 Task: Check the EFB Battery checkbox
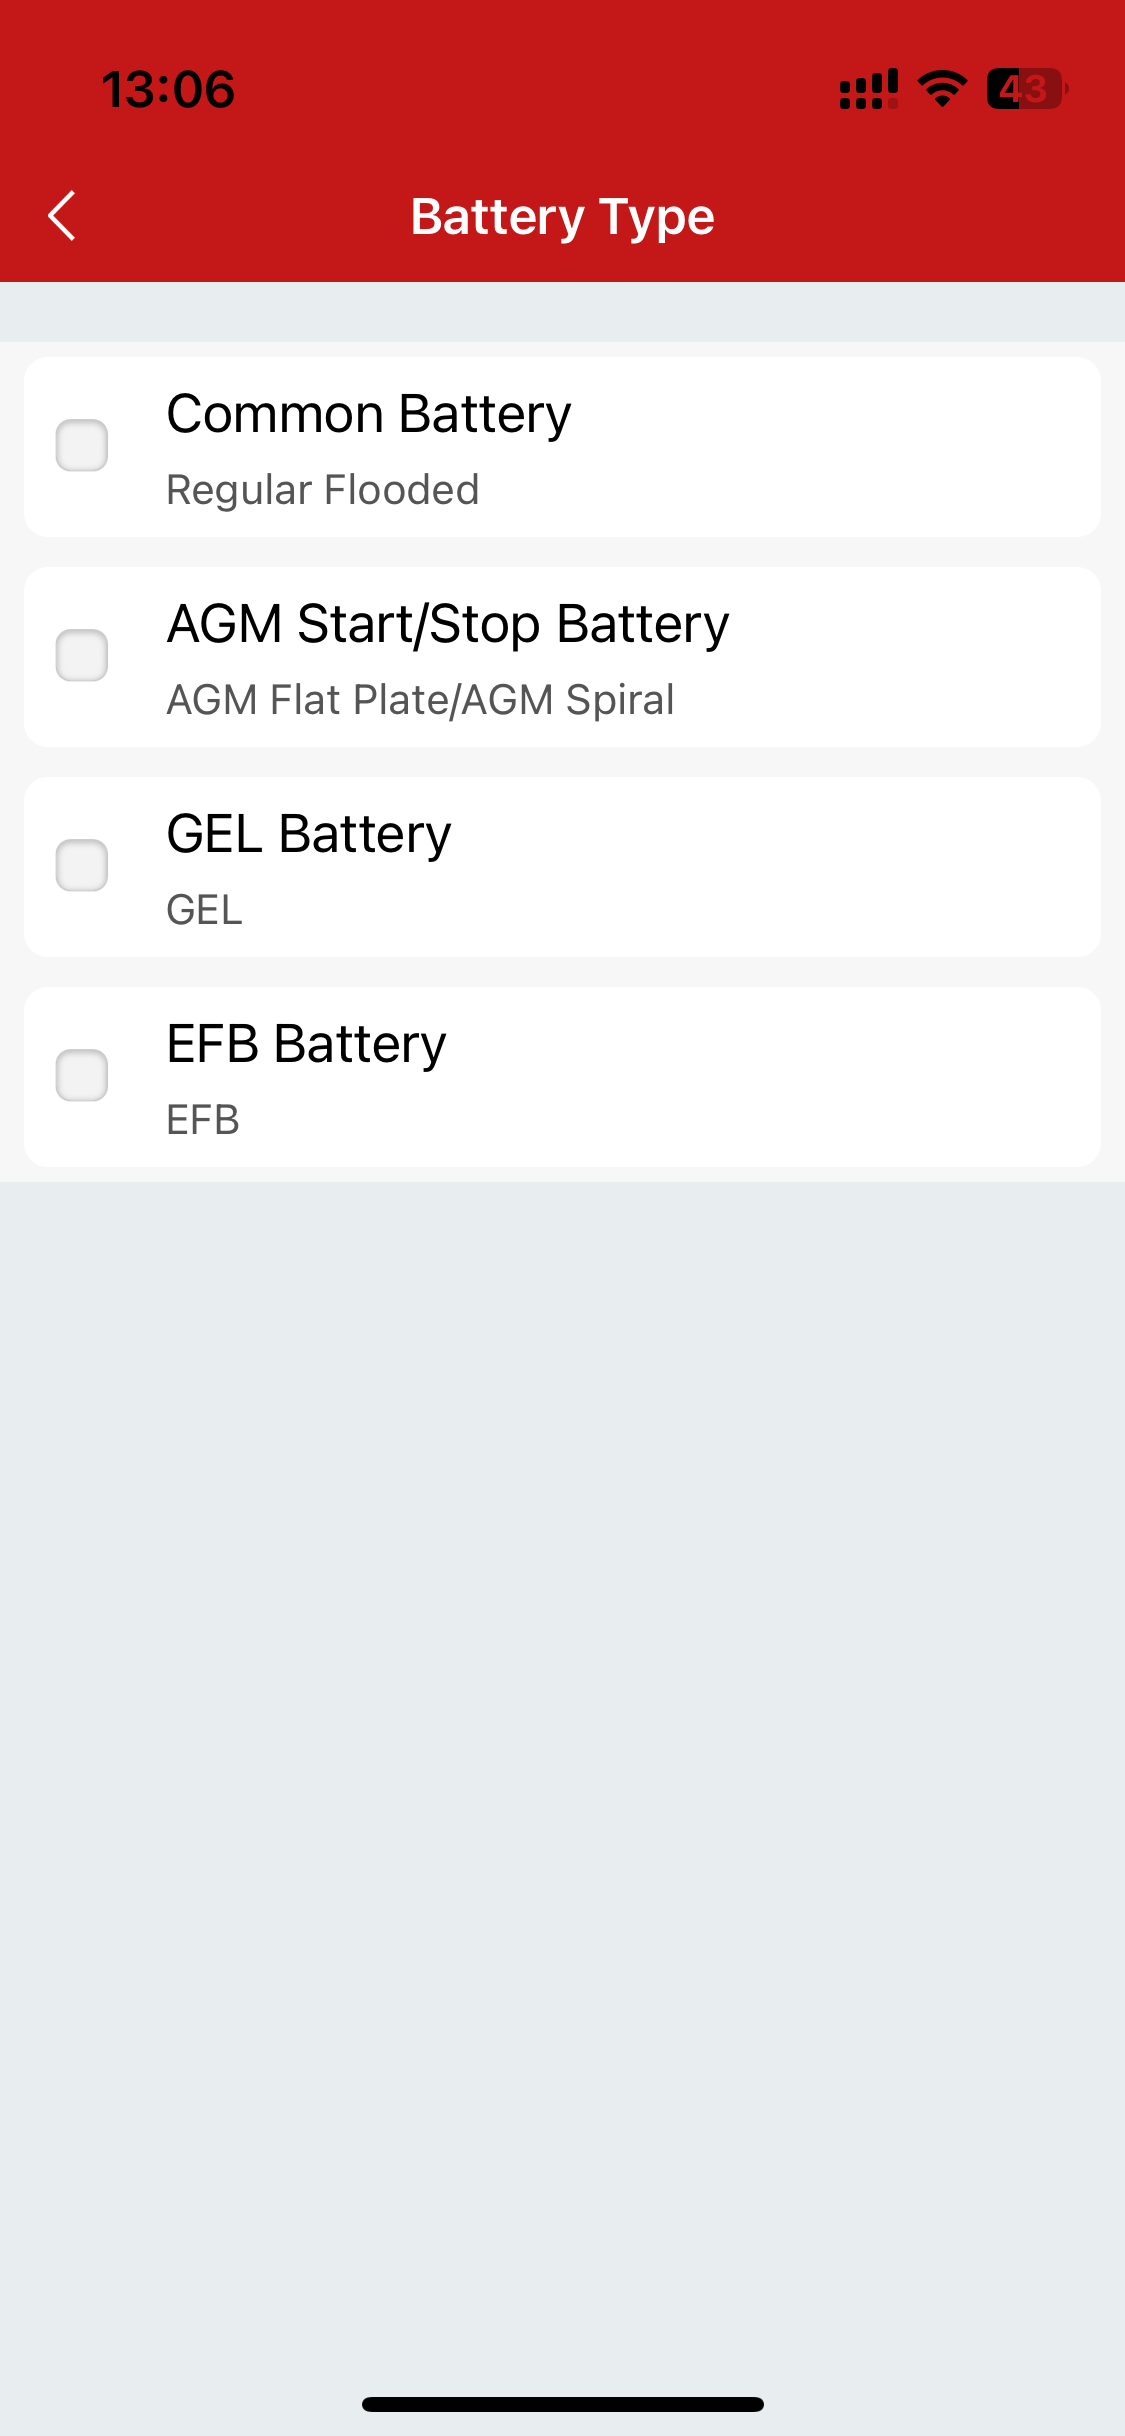[82, 1076]
